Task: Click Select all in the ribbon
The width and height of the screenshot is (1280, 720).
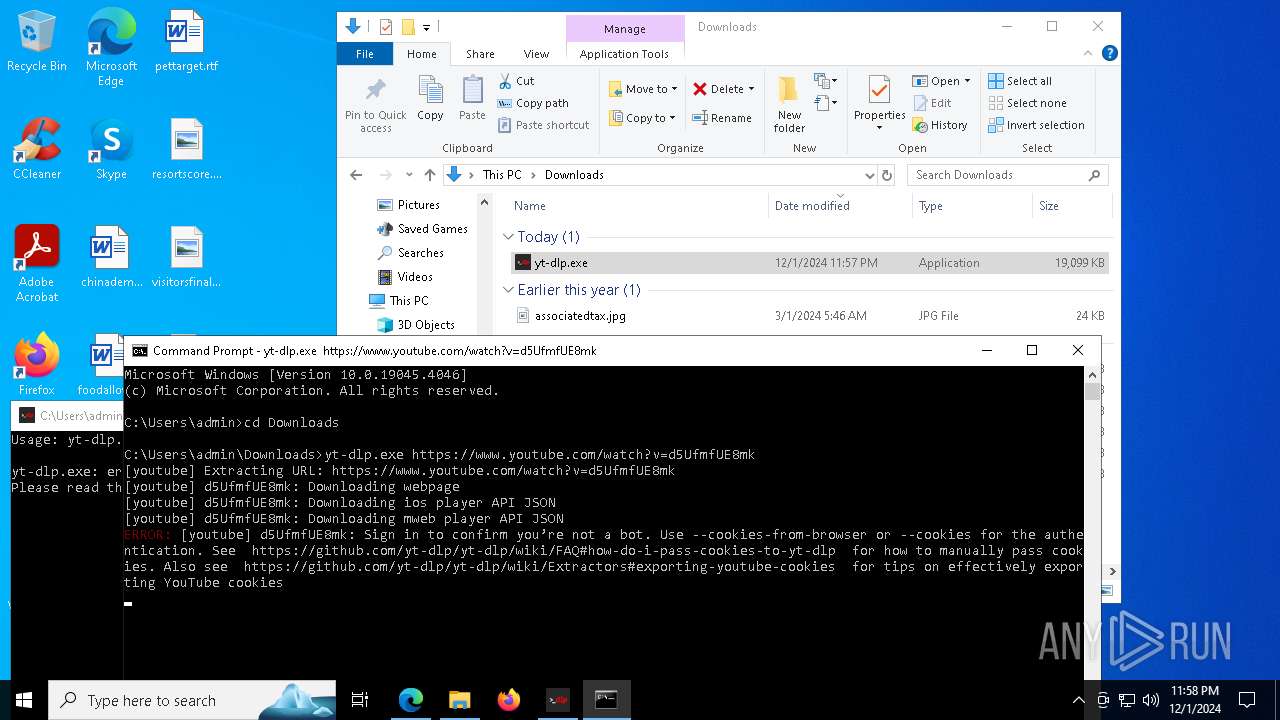Action: click(x=1020, y=81)
